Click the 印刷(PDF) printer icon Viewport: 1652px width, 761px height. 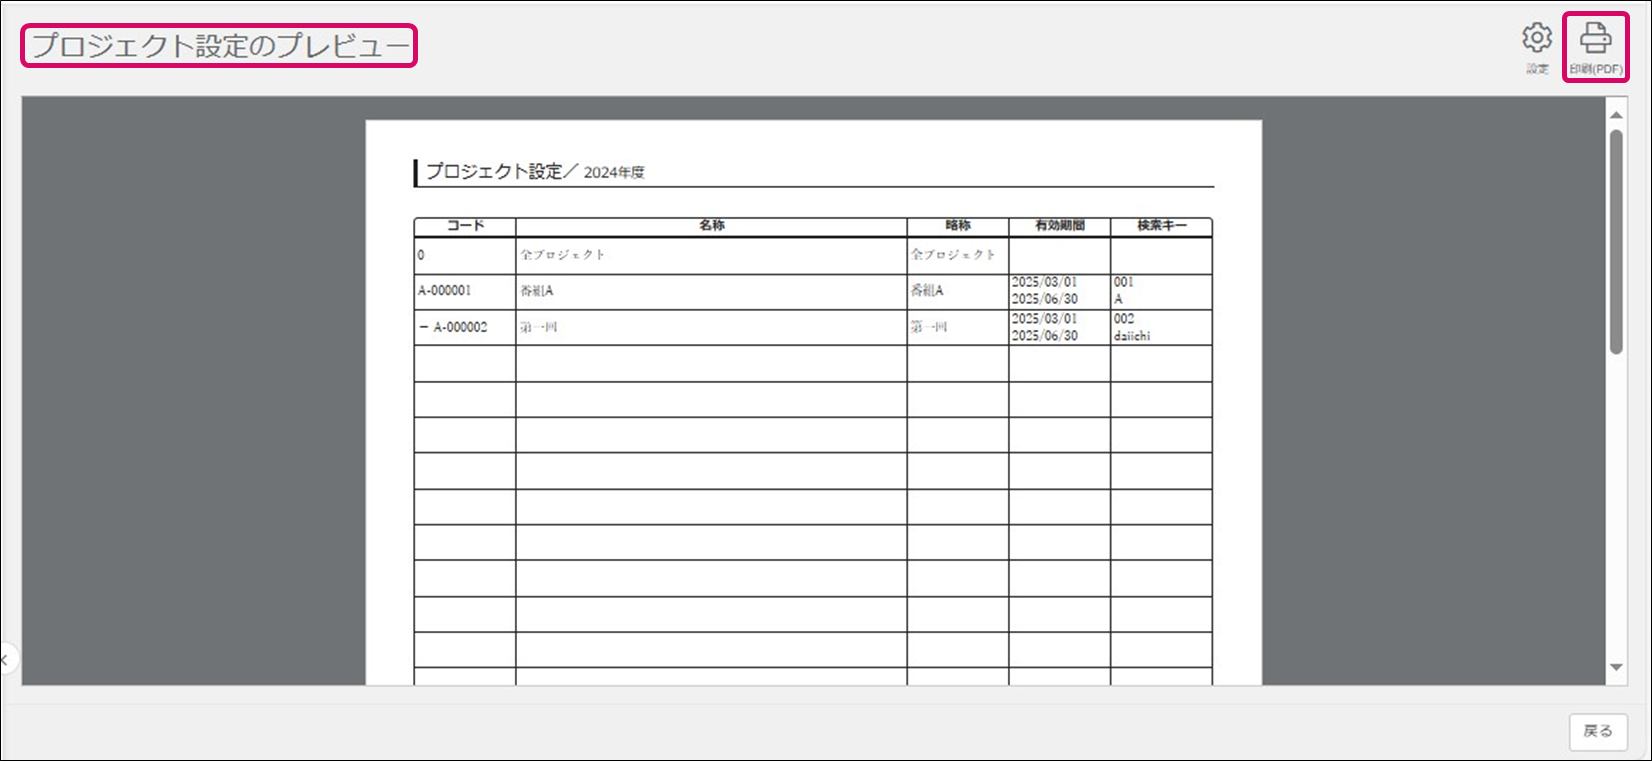(1595, 39)
